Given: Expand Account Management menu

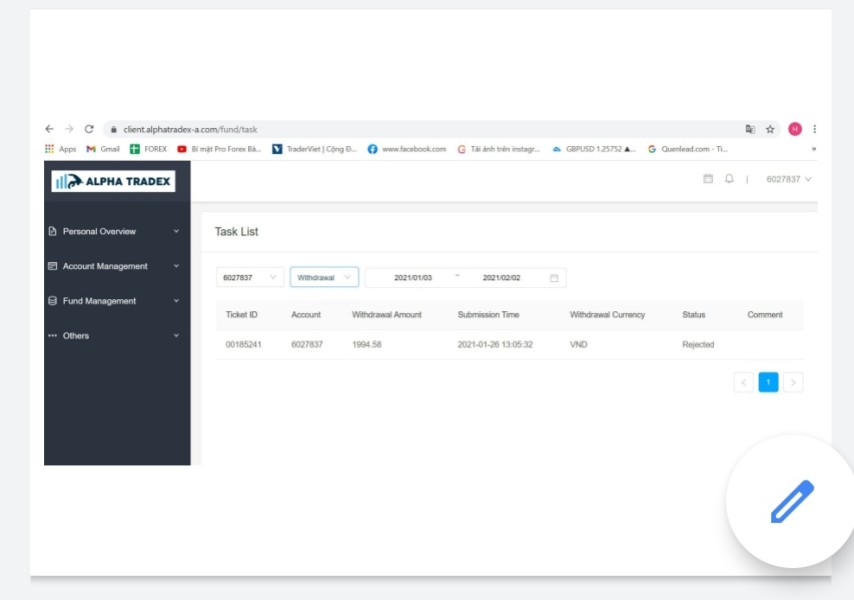Looking at the screenshot, I should (x=114, y=266).
